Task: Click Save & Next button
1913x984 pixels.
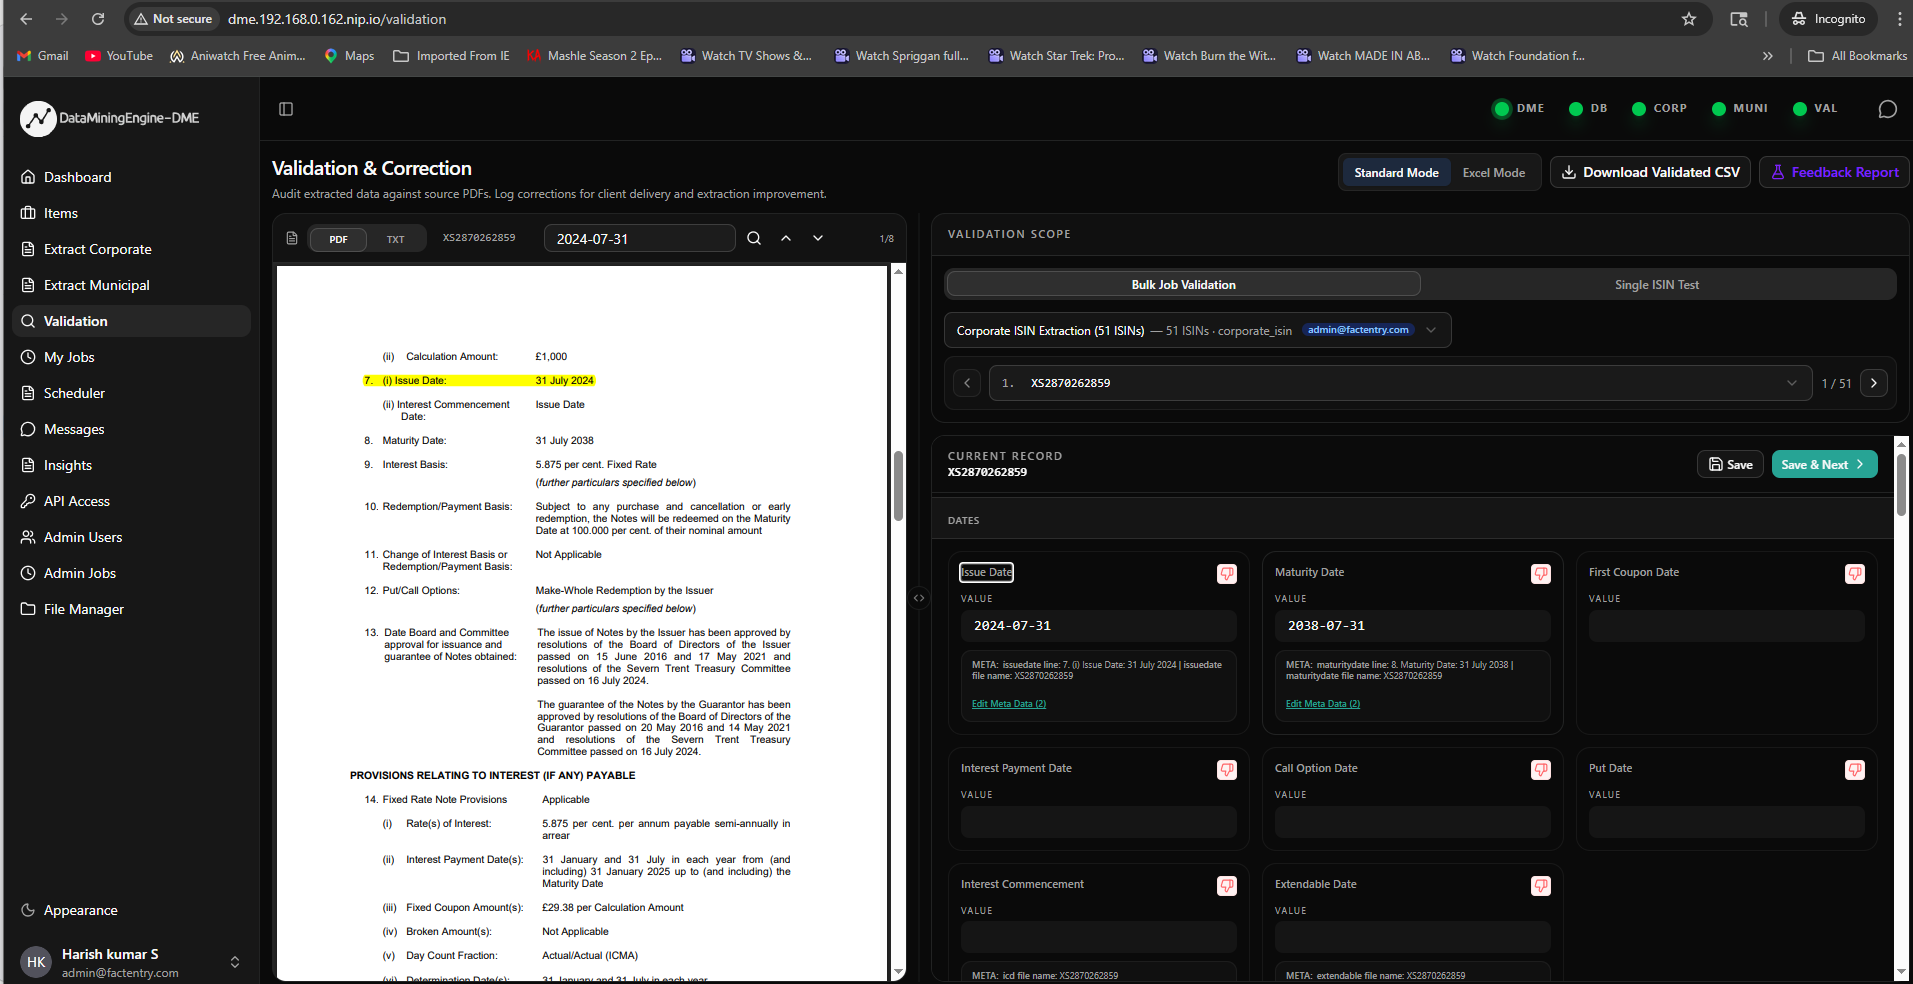Action: click(x=1824, y=464)
